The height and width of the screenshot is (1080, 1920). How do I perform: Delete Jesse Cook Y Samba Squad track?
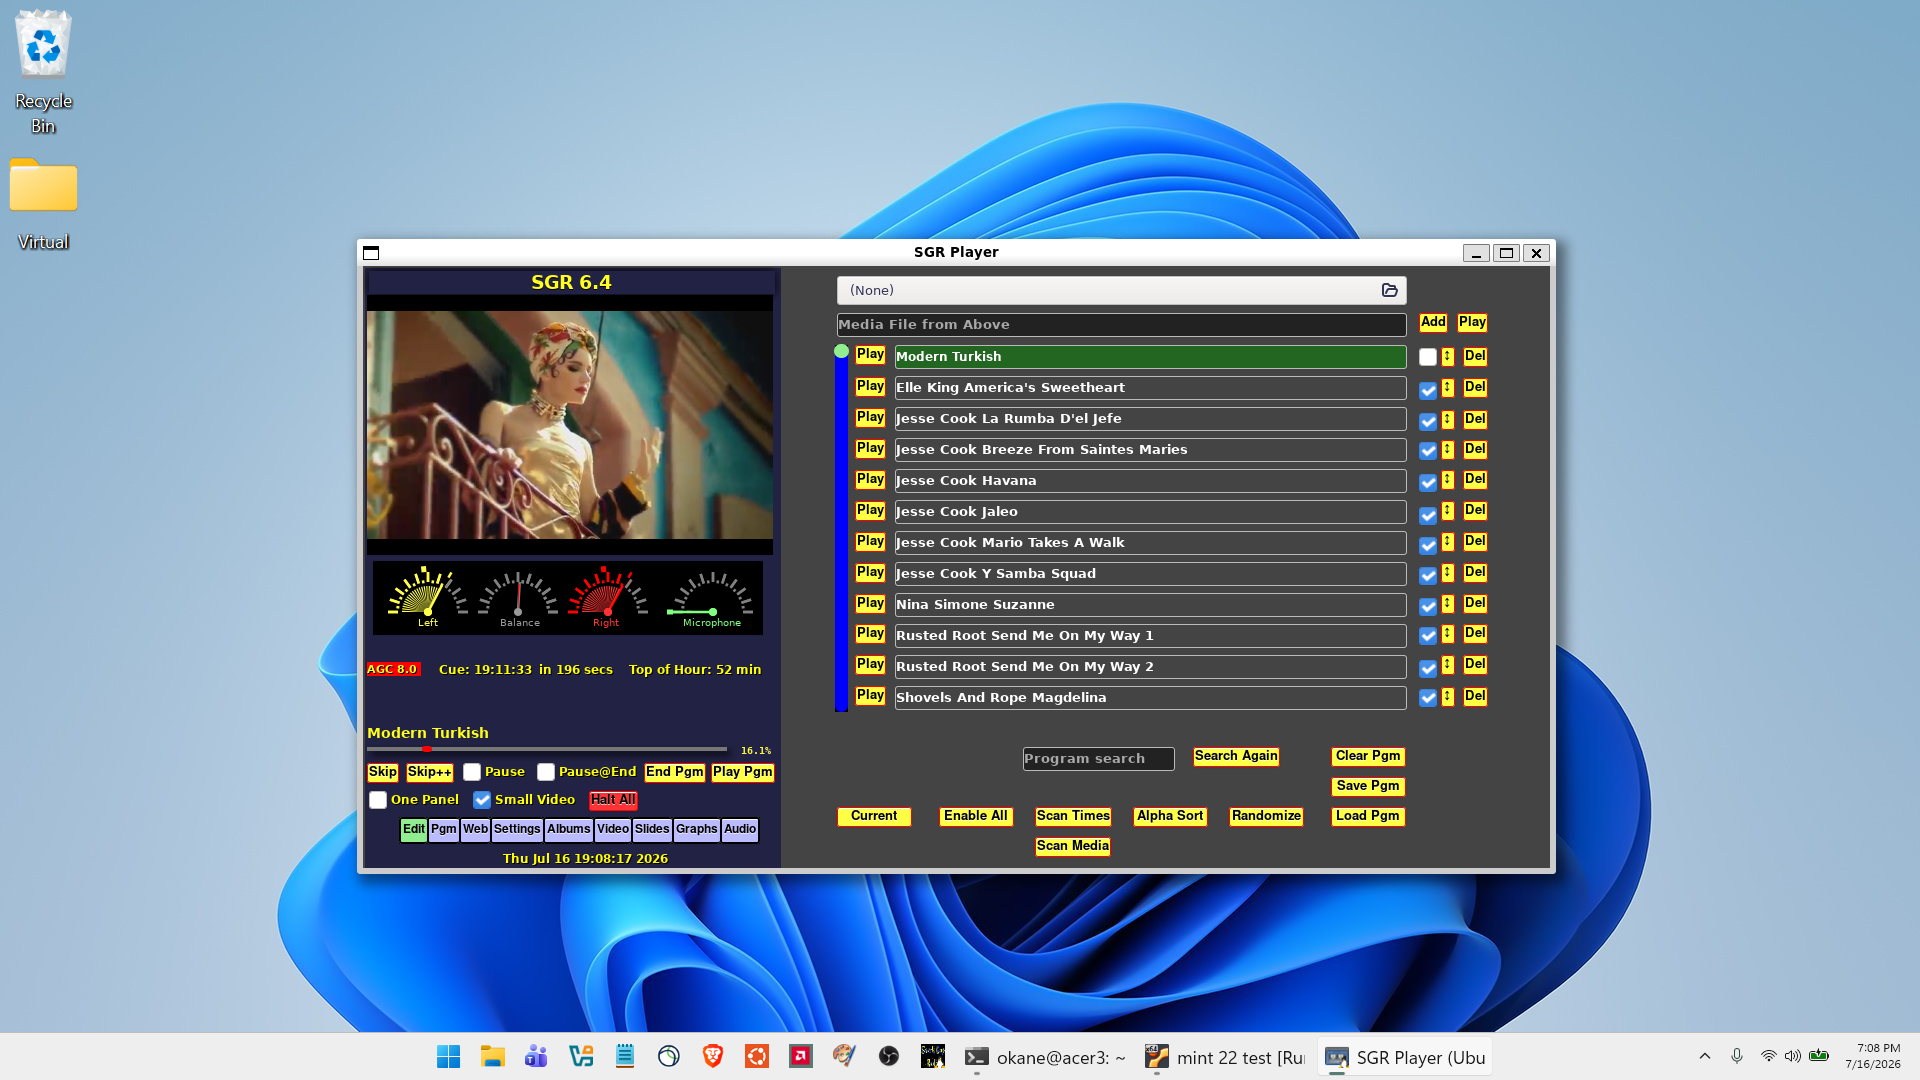(x=1475, y=573)
